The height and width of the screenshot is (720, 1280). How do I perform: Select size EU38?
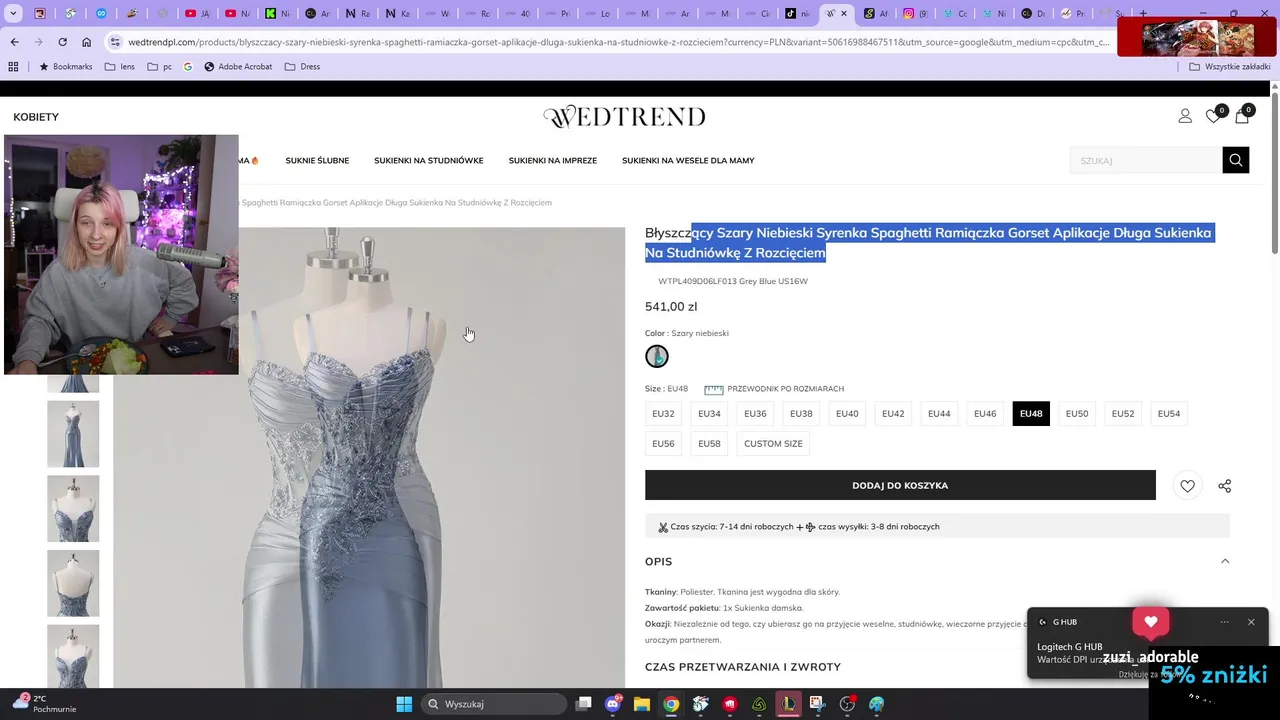801,414
